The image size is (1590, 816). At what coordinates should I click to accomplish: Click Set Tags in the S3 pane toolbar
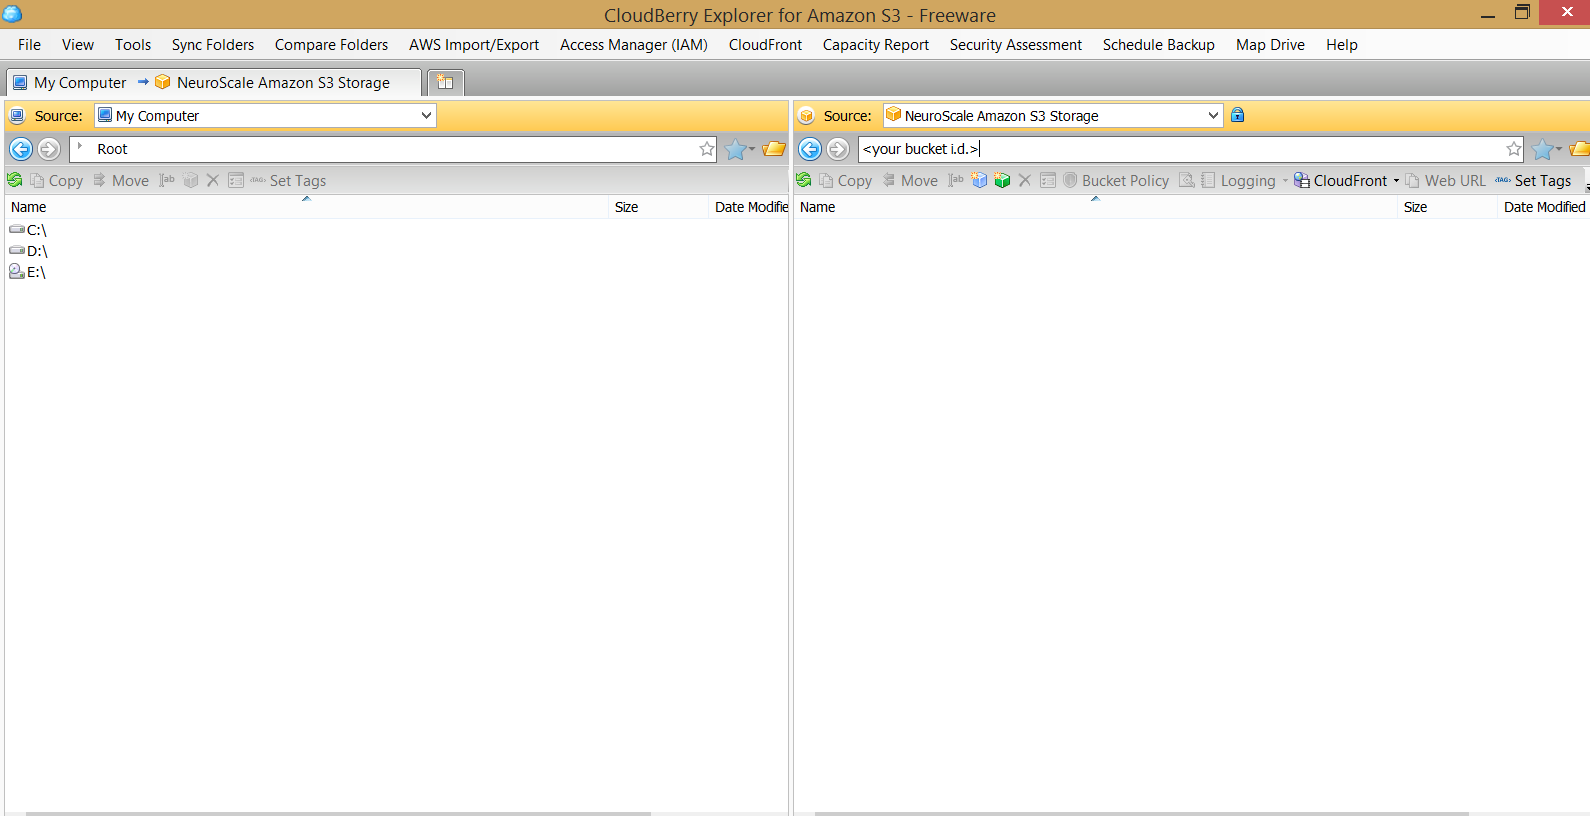1533,180
